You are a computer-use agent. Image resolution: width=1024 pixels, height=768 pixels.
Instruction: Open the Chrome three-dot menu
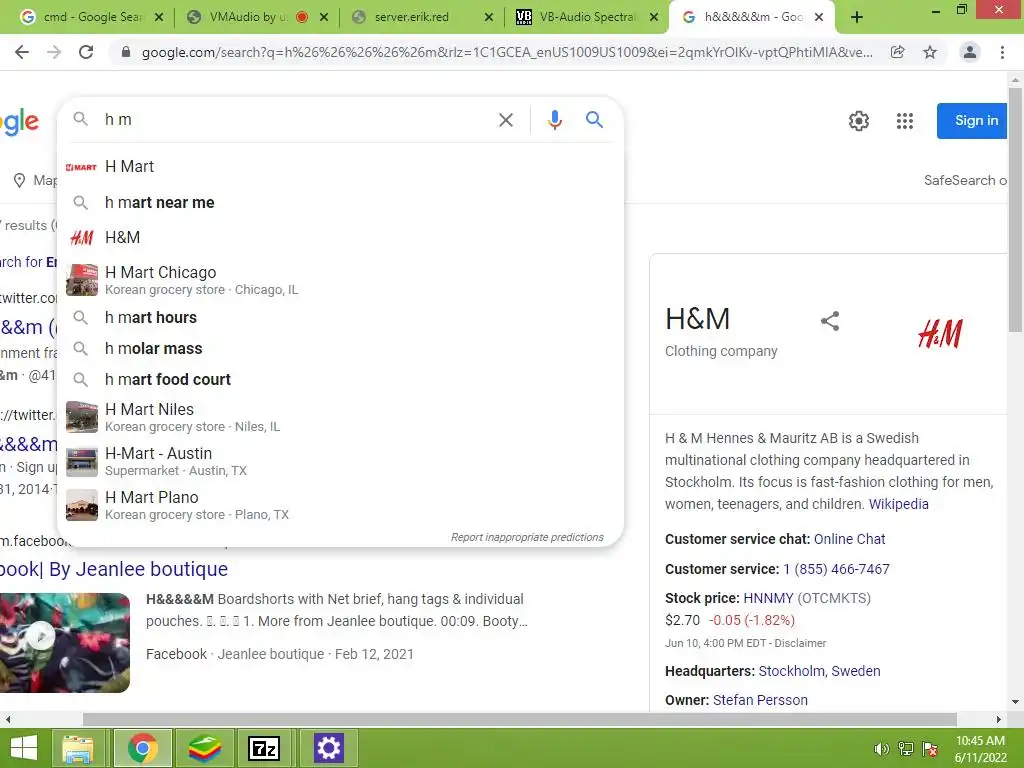[1002, 52]
